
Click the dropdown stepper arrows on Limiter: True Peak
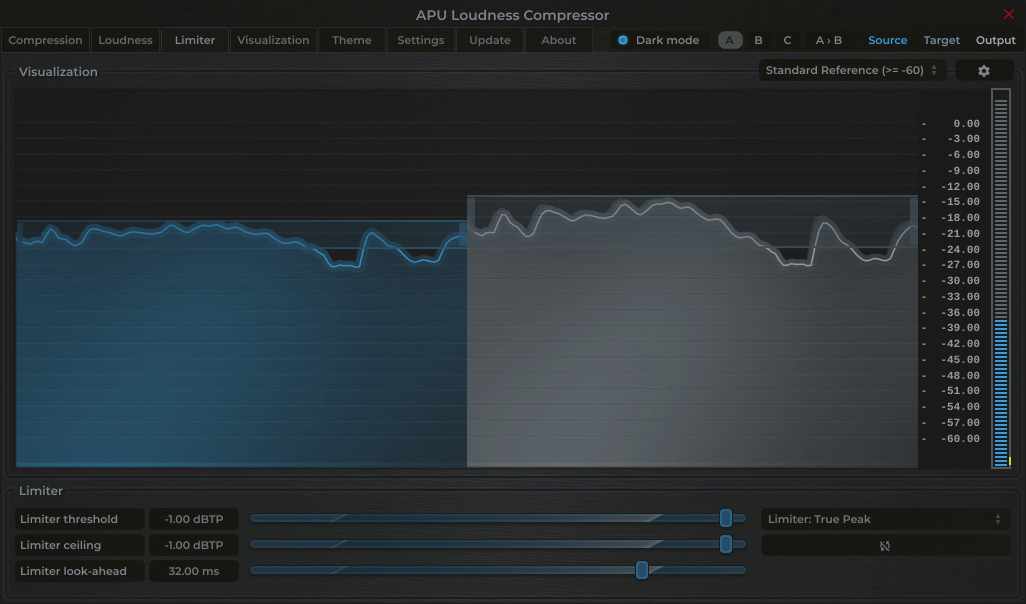click(x=998, y=519)
